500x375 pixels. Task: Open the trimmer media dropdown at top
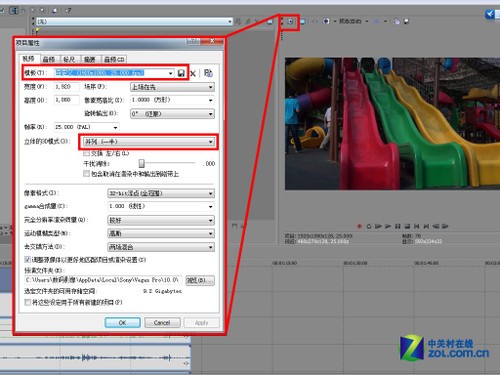134,21
